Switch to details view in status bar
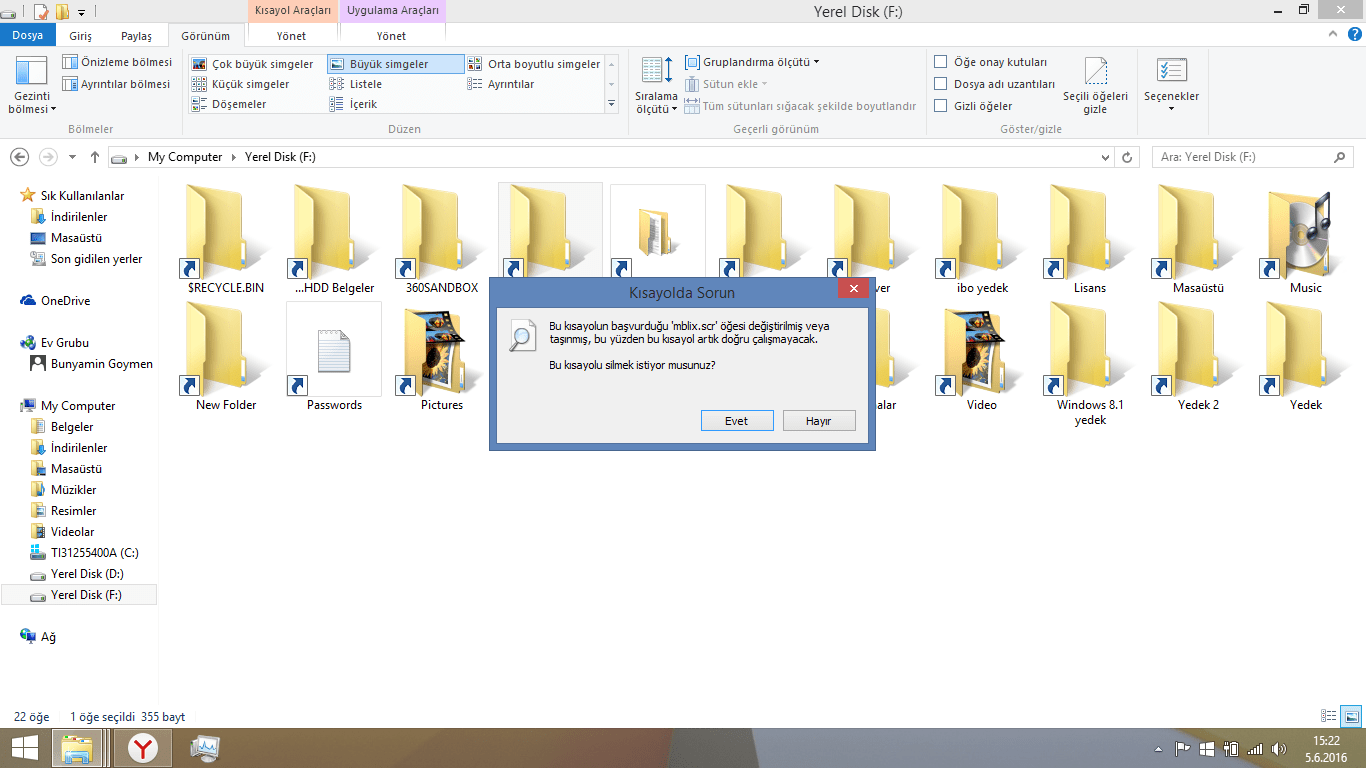Screen dimensions: 1366x768 (1329, 716)
